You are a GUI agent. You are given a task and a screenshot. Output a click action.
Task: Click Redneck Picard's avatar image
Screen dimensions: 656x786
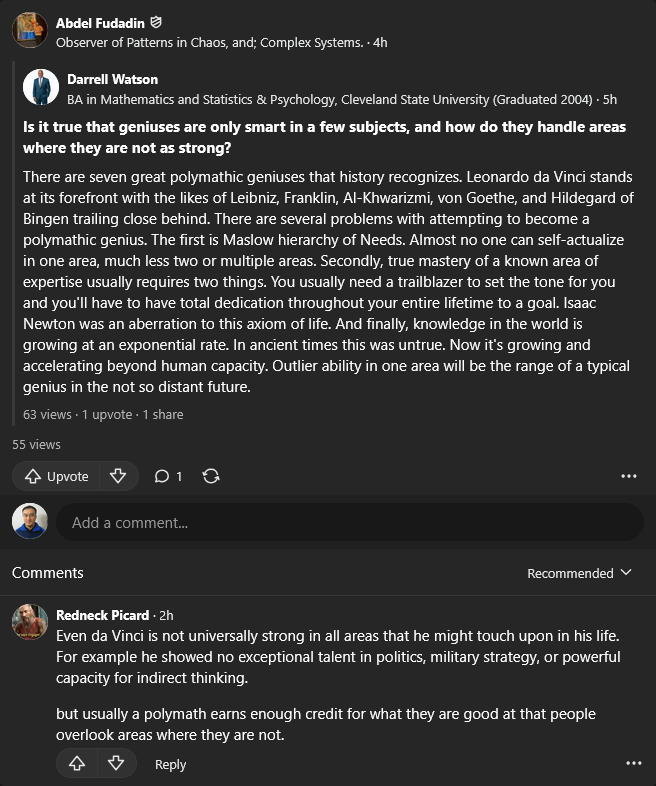point(30,622)
